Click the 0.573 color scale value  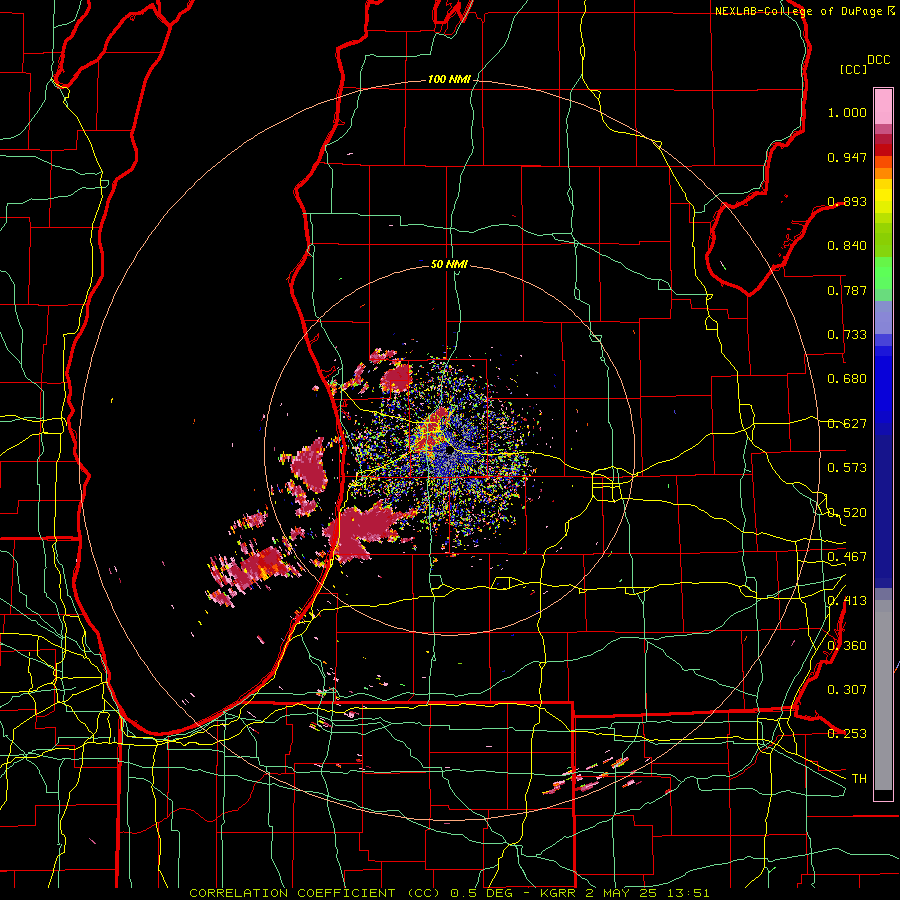[847, 468]
